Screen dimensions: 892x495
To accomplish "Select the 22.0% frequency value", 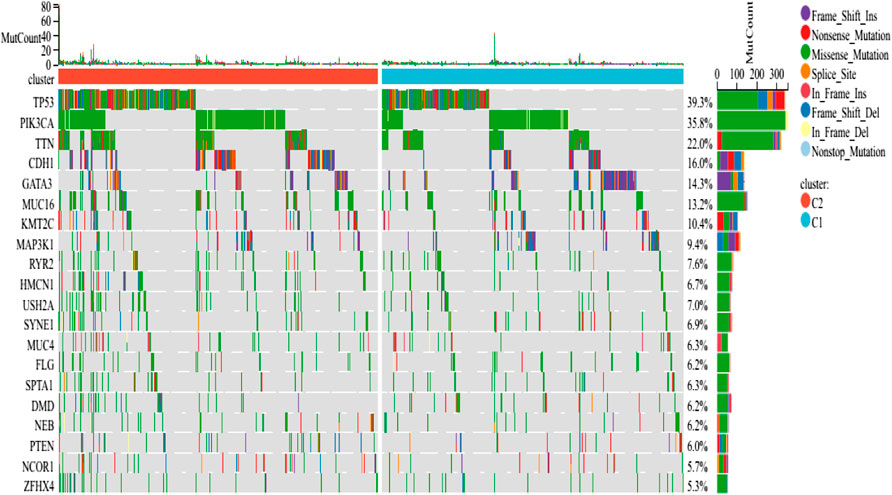I will 700,143.
